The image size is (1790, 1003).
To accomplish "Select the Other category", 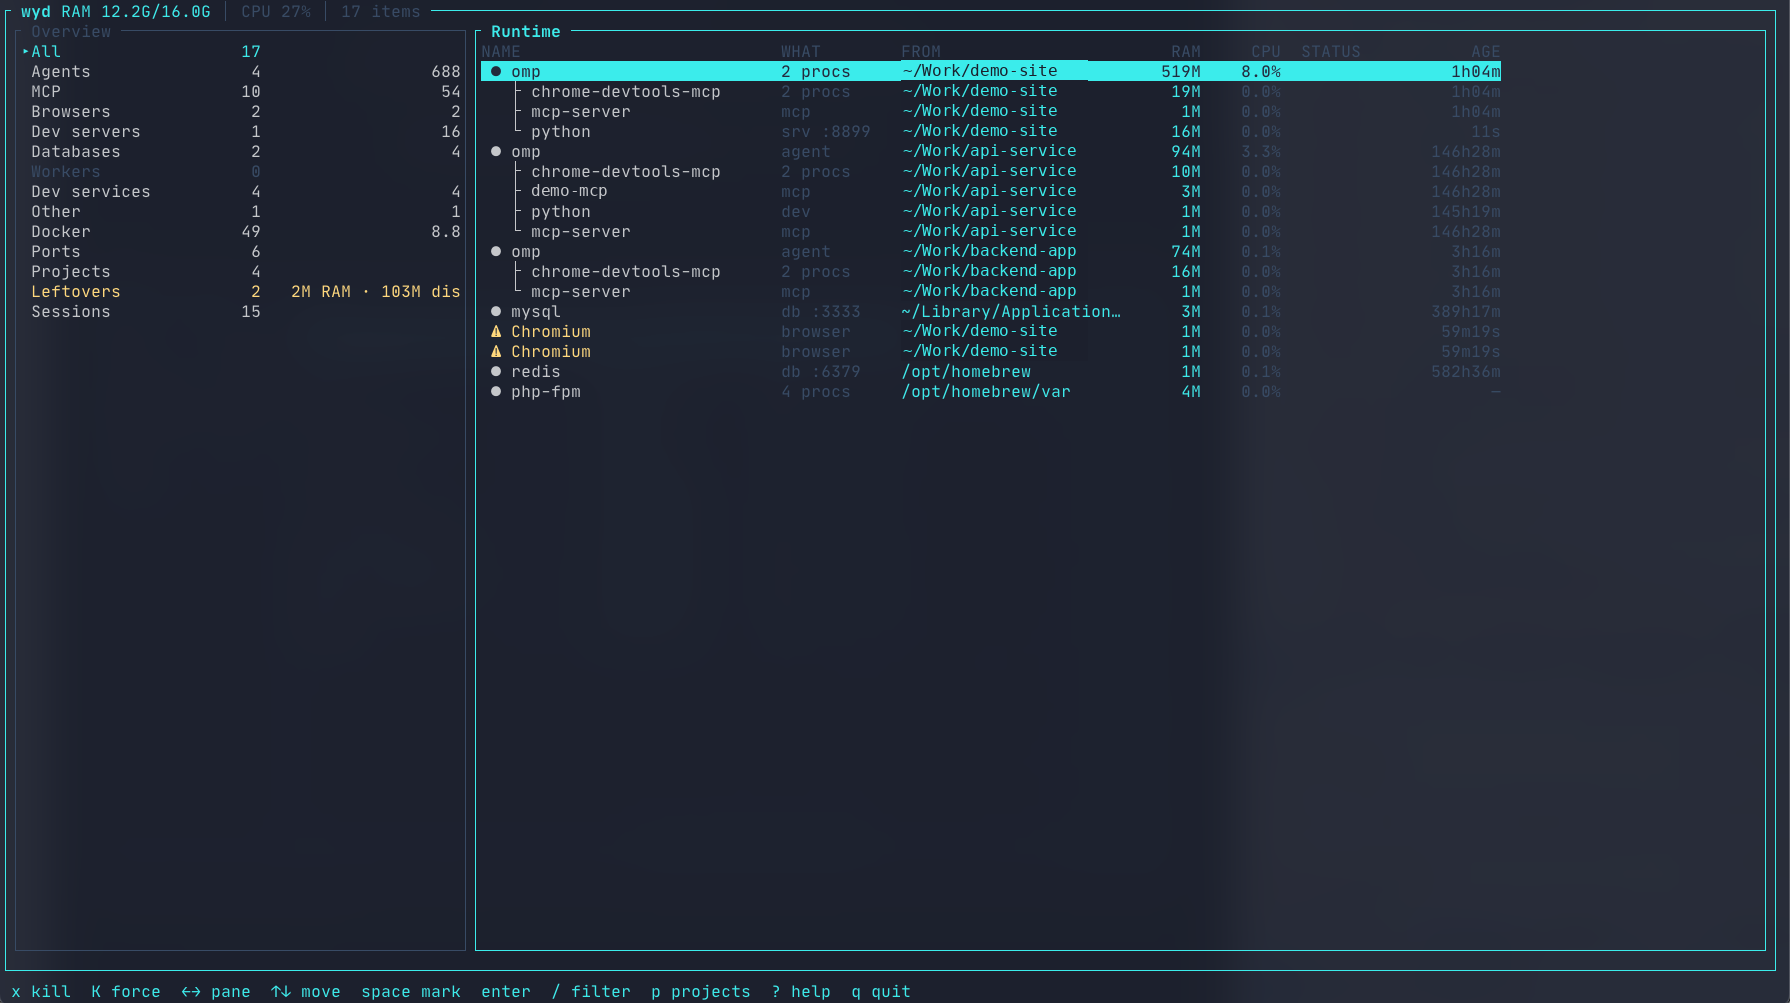I will point(241,211).
